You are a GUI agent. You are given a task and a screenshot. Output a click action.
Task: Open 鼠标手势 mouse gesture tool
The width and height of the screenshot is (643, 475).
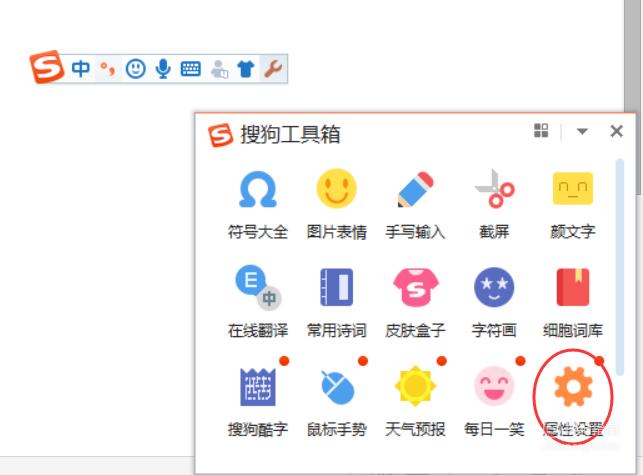click(337, 402)
